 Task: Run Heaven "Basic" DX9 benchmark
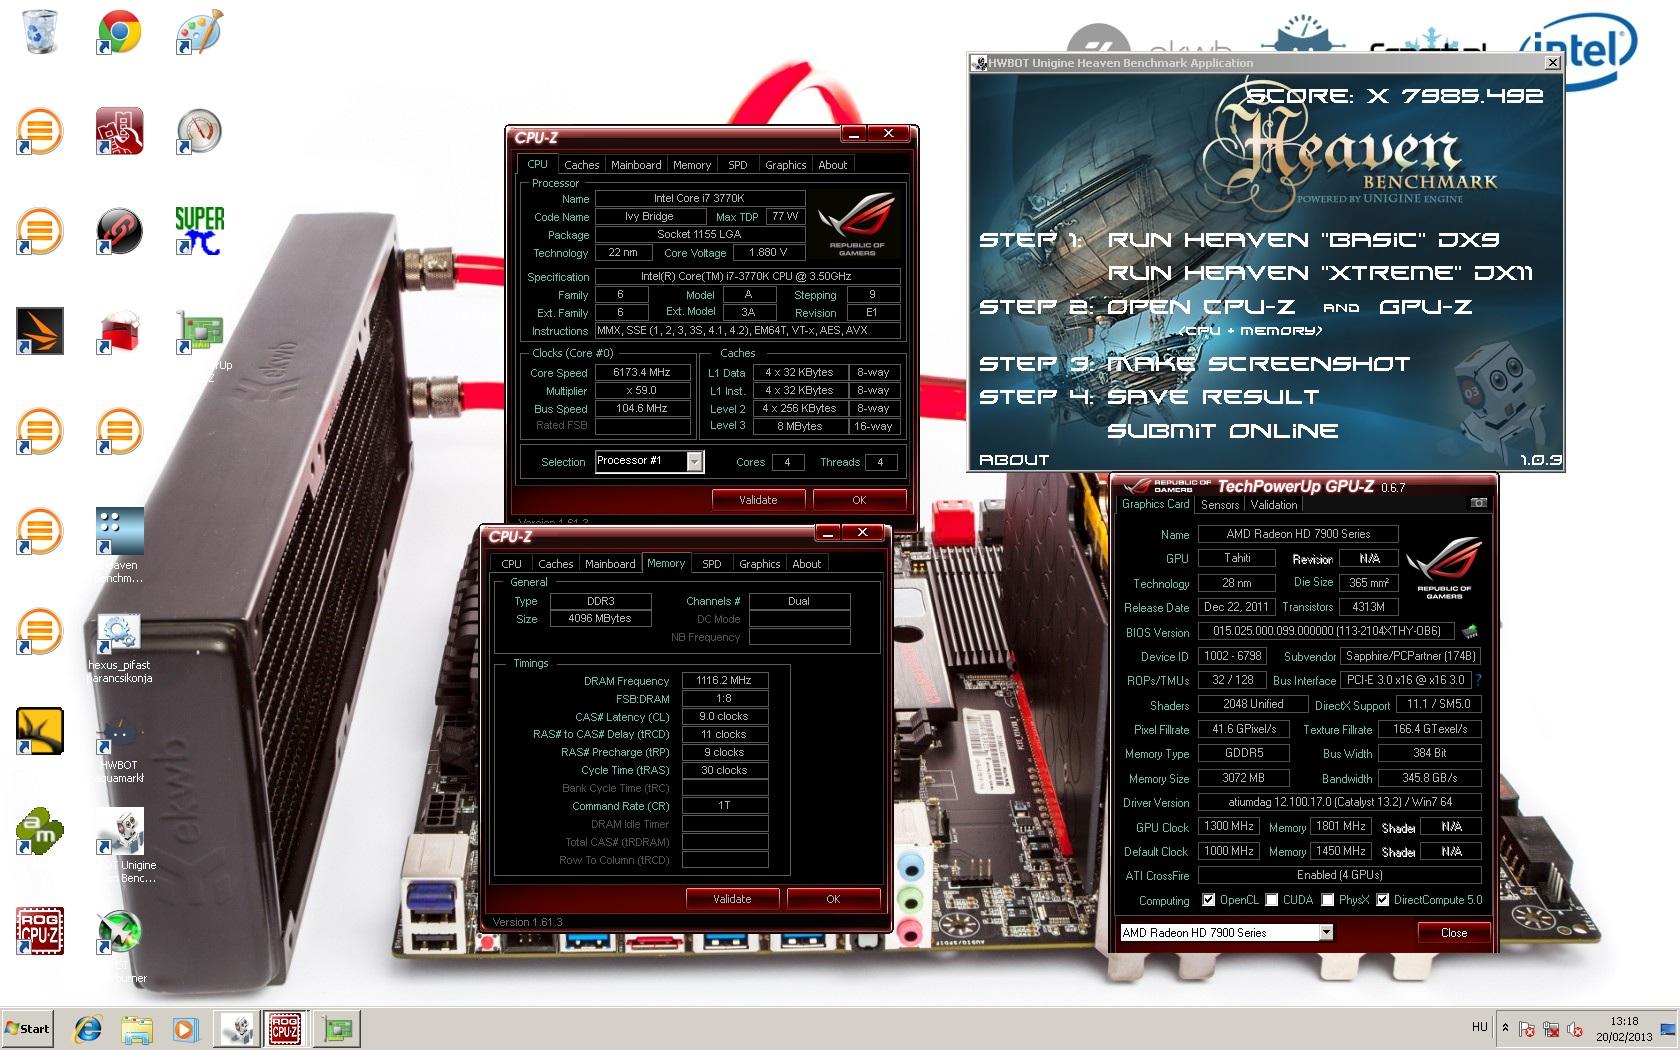tap(1304, 240)
